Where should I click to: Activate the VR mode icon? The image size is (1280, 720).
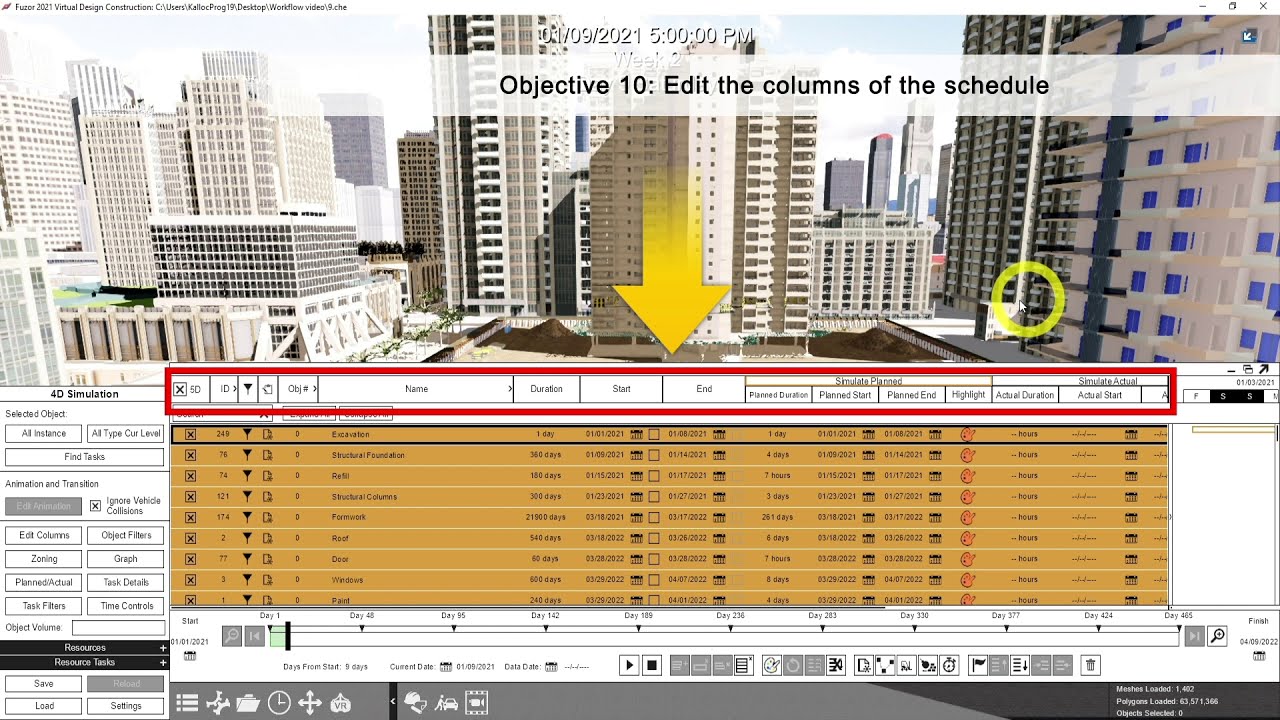pos(341,703)
